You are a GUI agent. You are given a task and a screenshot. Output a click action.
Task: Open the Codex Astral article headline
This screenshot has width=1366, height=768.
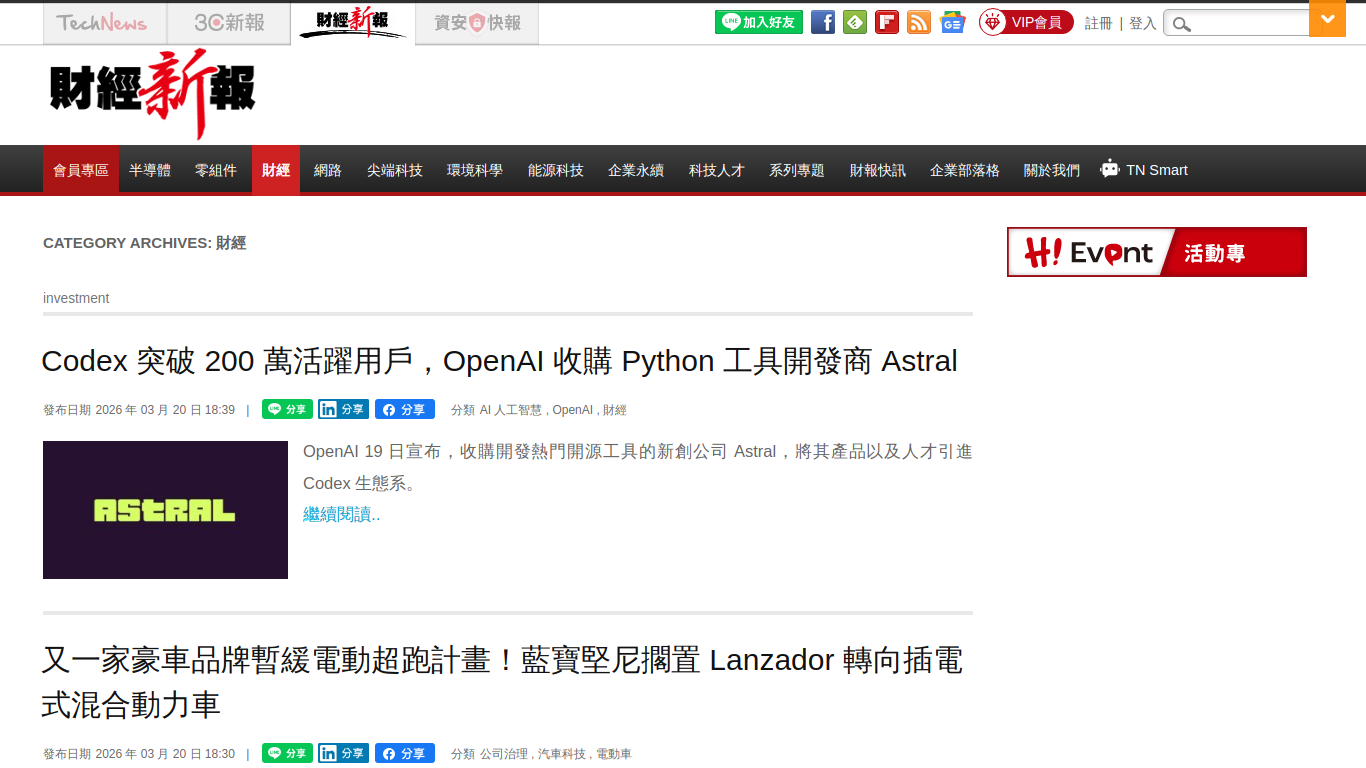(x=500, y=361)
